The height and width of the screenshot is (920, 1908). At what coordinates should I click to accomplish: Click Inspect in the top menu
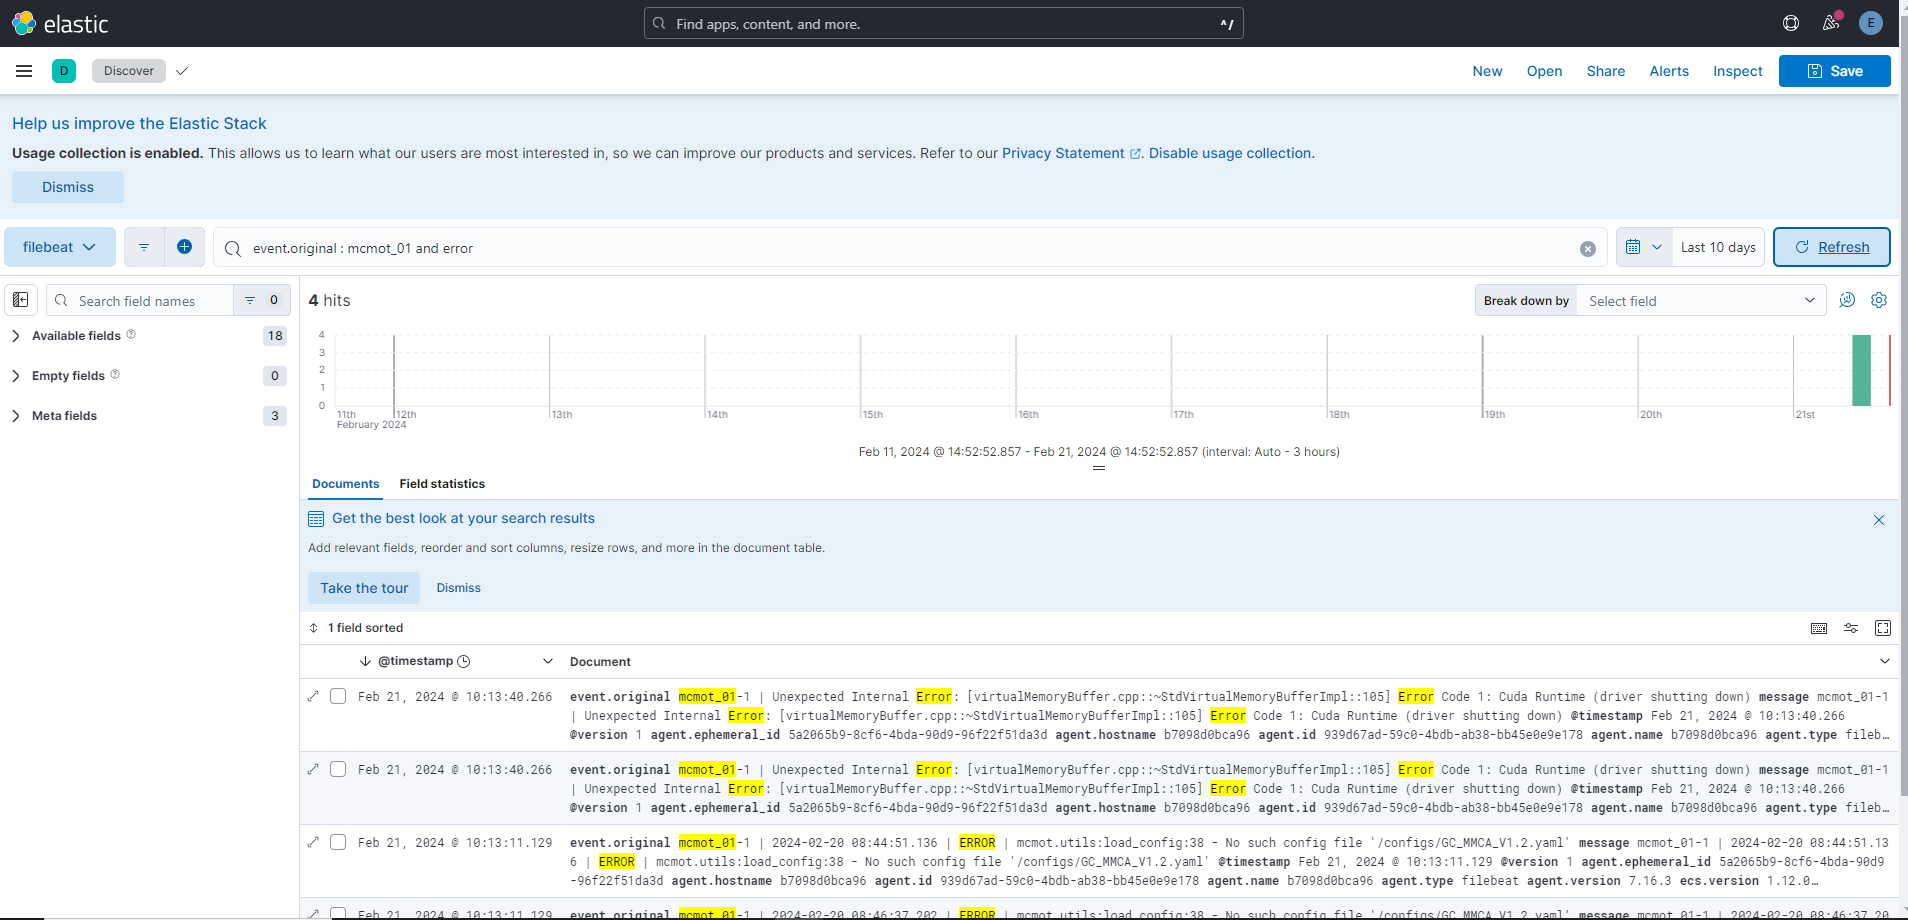1738,71
